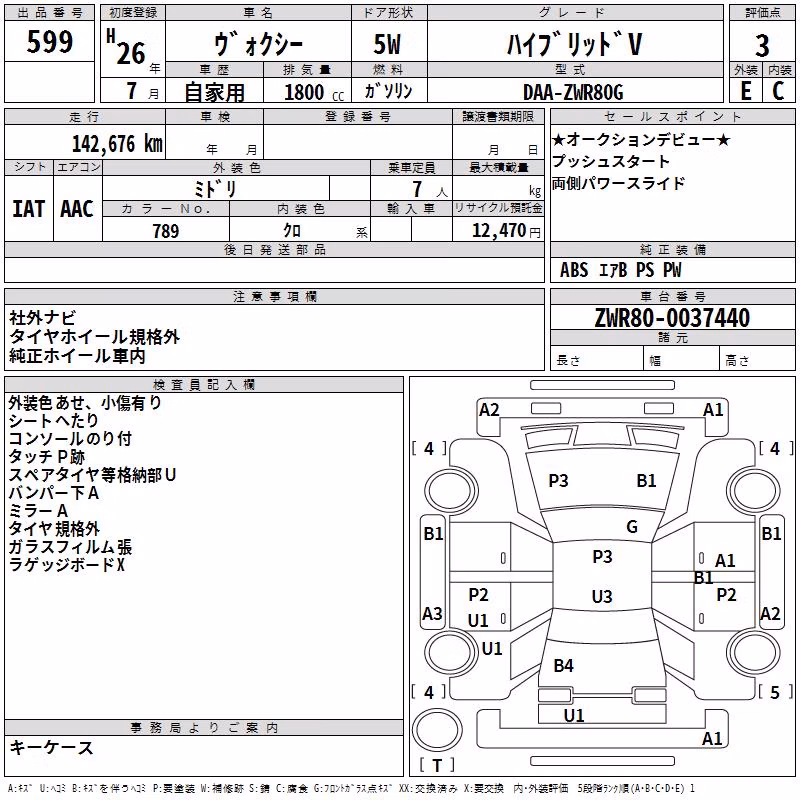Click equipment line ABS エアB PS PW
Screen dimensions: 800x800
click(620, 270)
